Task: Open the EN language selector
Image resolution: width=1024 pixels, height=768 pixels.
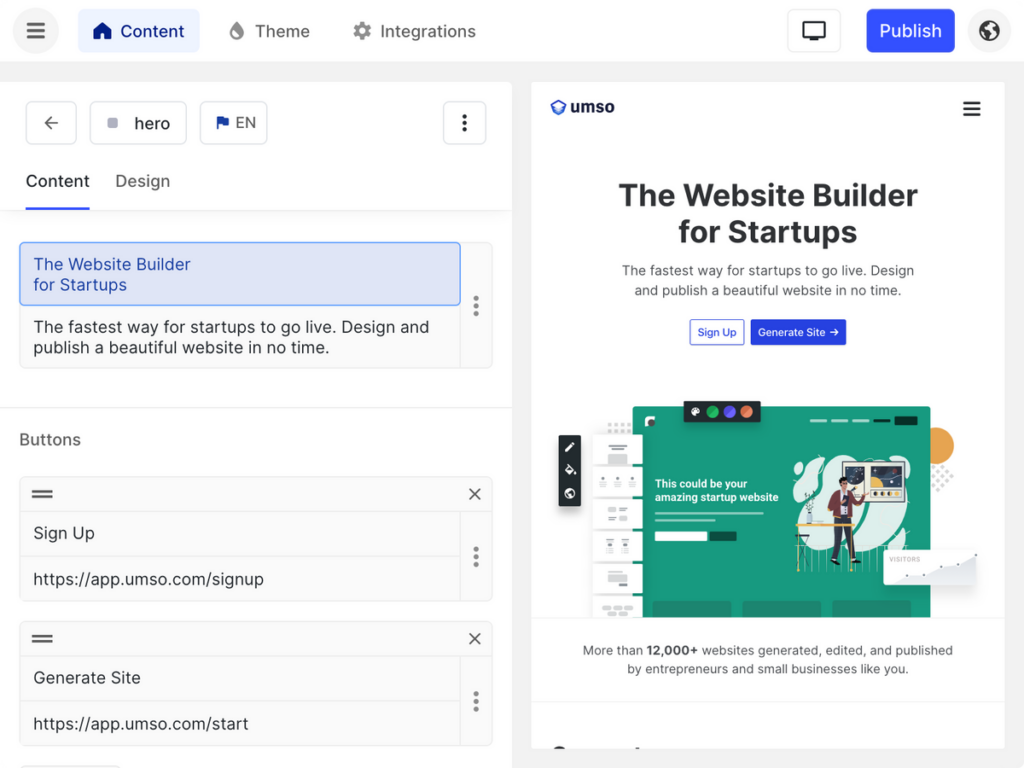Action: (x=234, y=123)
